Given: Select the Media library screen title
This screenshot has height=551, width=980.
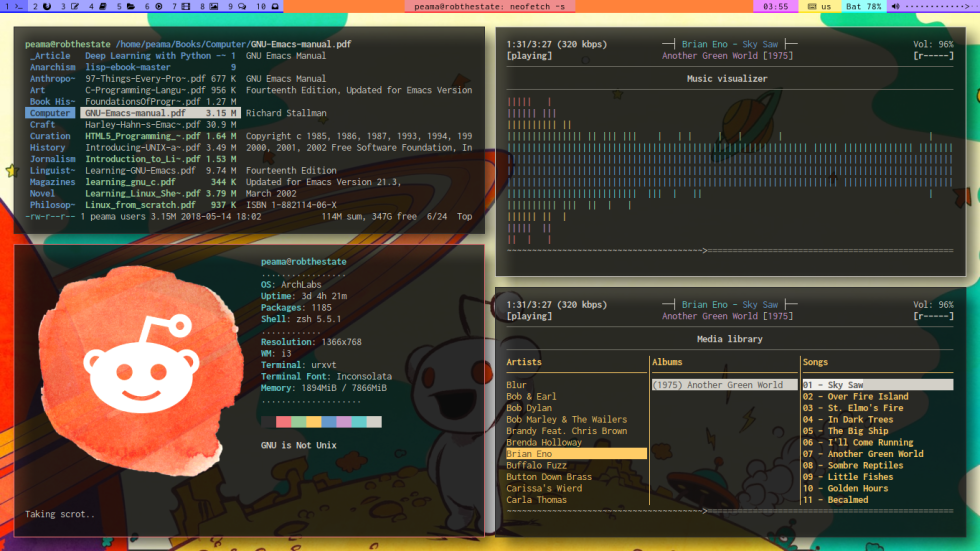Looking at the screenshot, I should tap(729, 339).
